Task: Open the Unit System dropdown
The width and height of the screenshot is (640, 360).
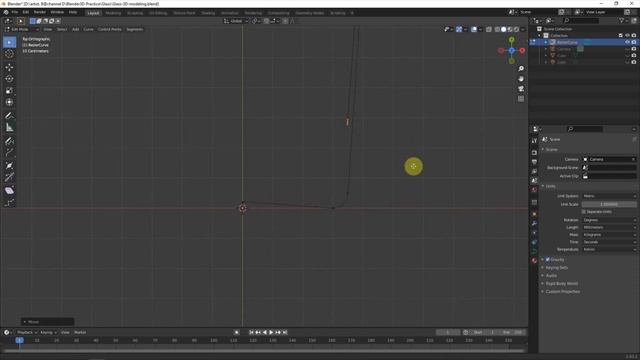Action: (609, 196)
